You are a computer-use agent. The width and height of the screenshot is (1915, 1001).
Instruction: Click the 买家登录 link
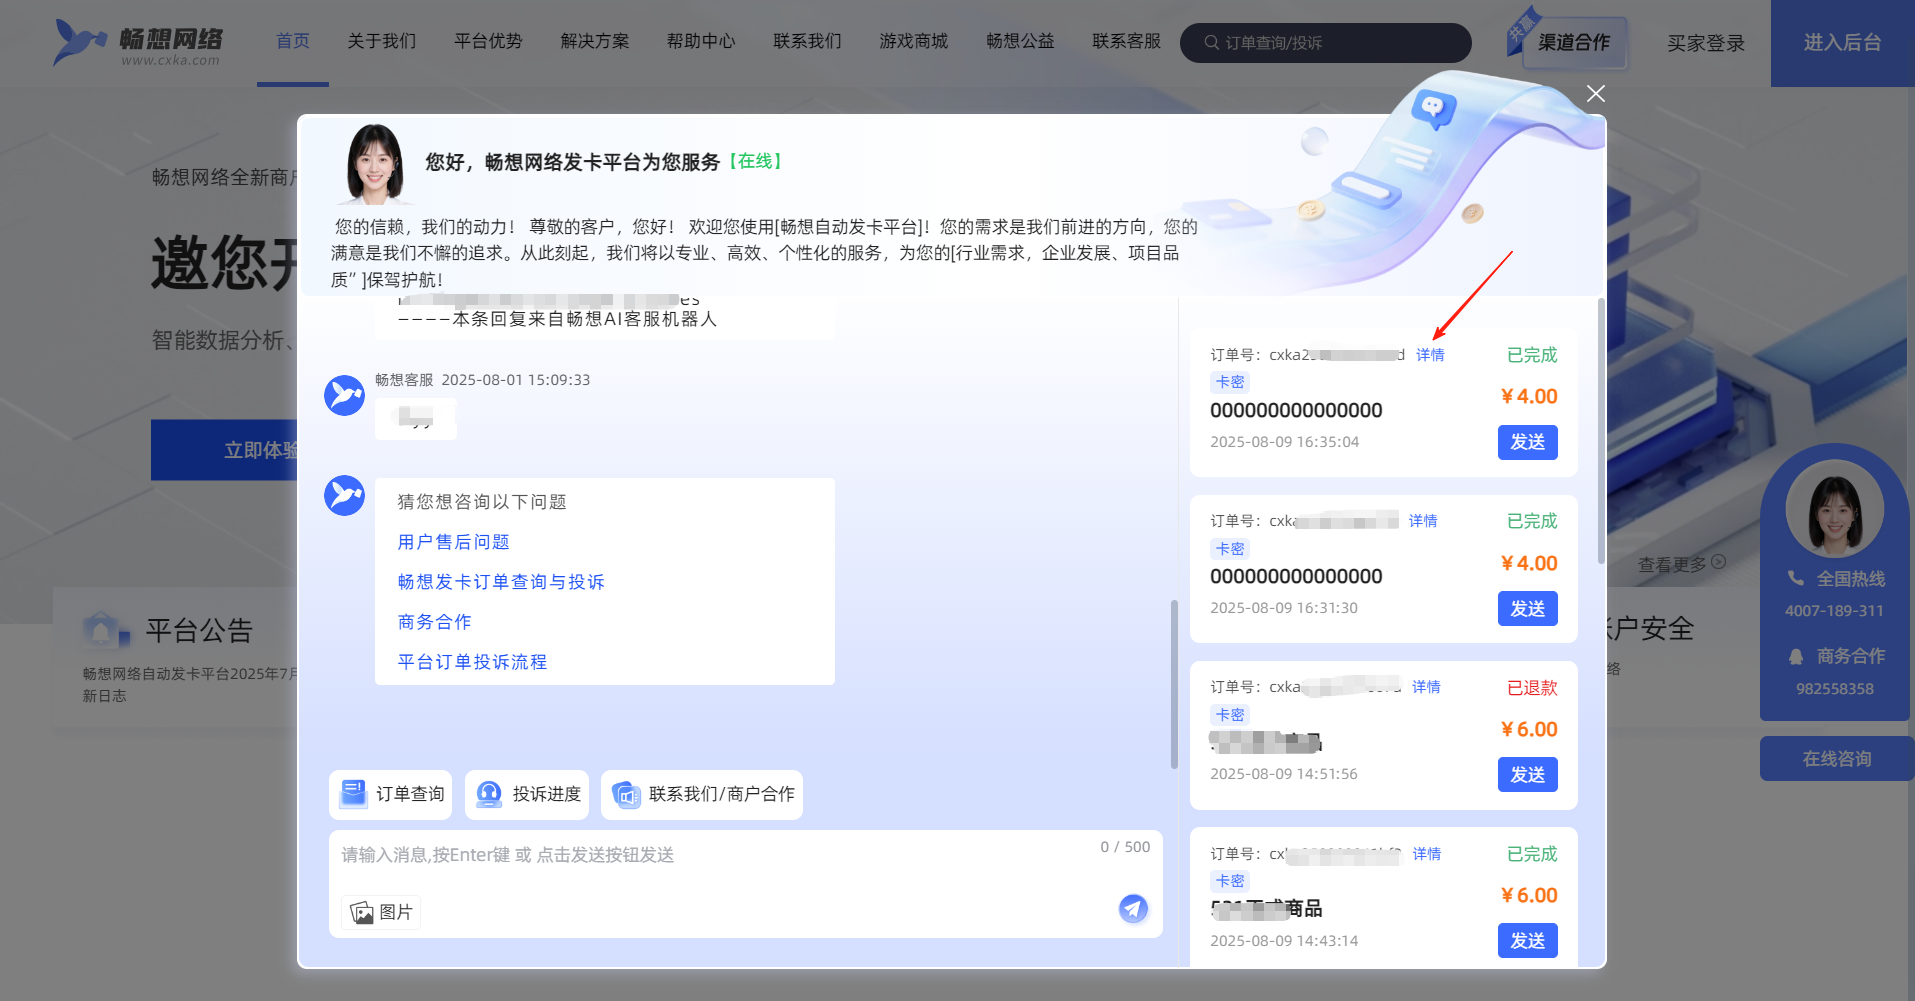pos(1706,43)
